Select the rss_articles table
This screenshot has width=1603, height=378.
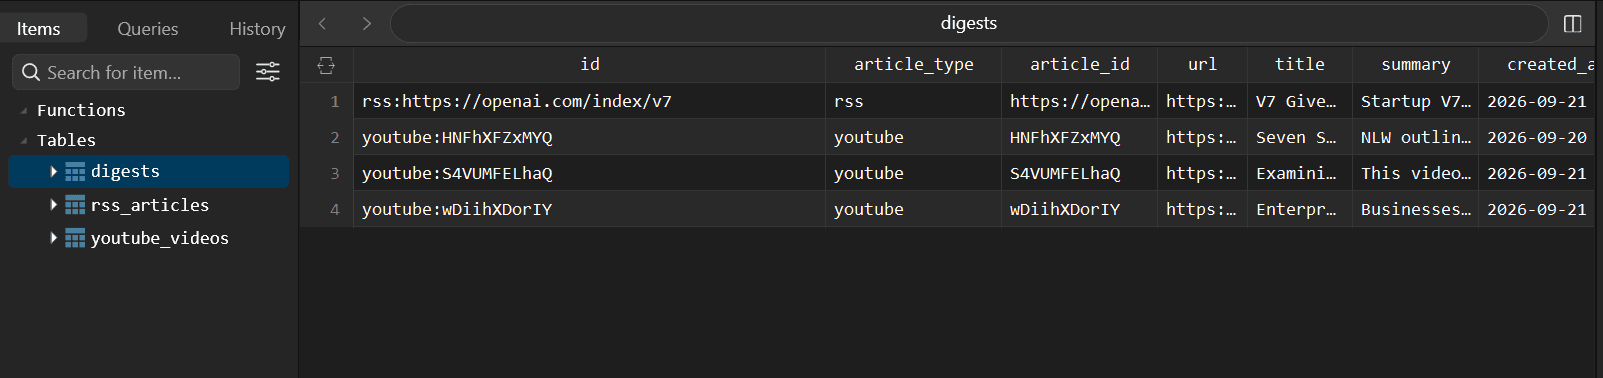pyautogui.click(x=149, y=205)
